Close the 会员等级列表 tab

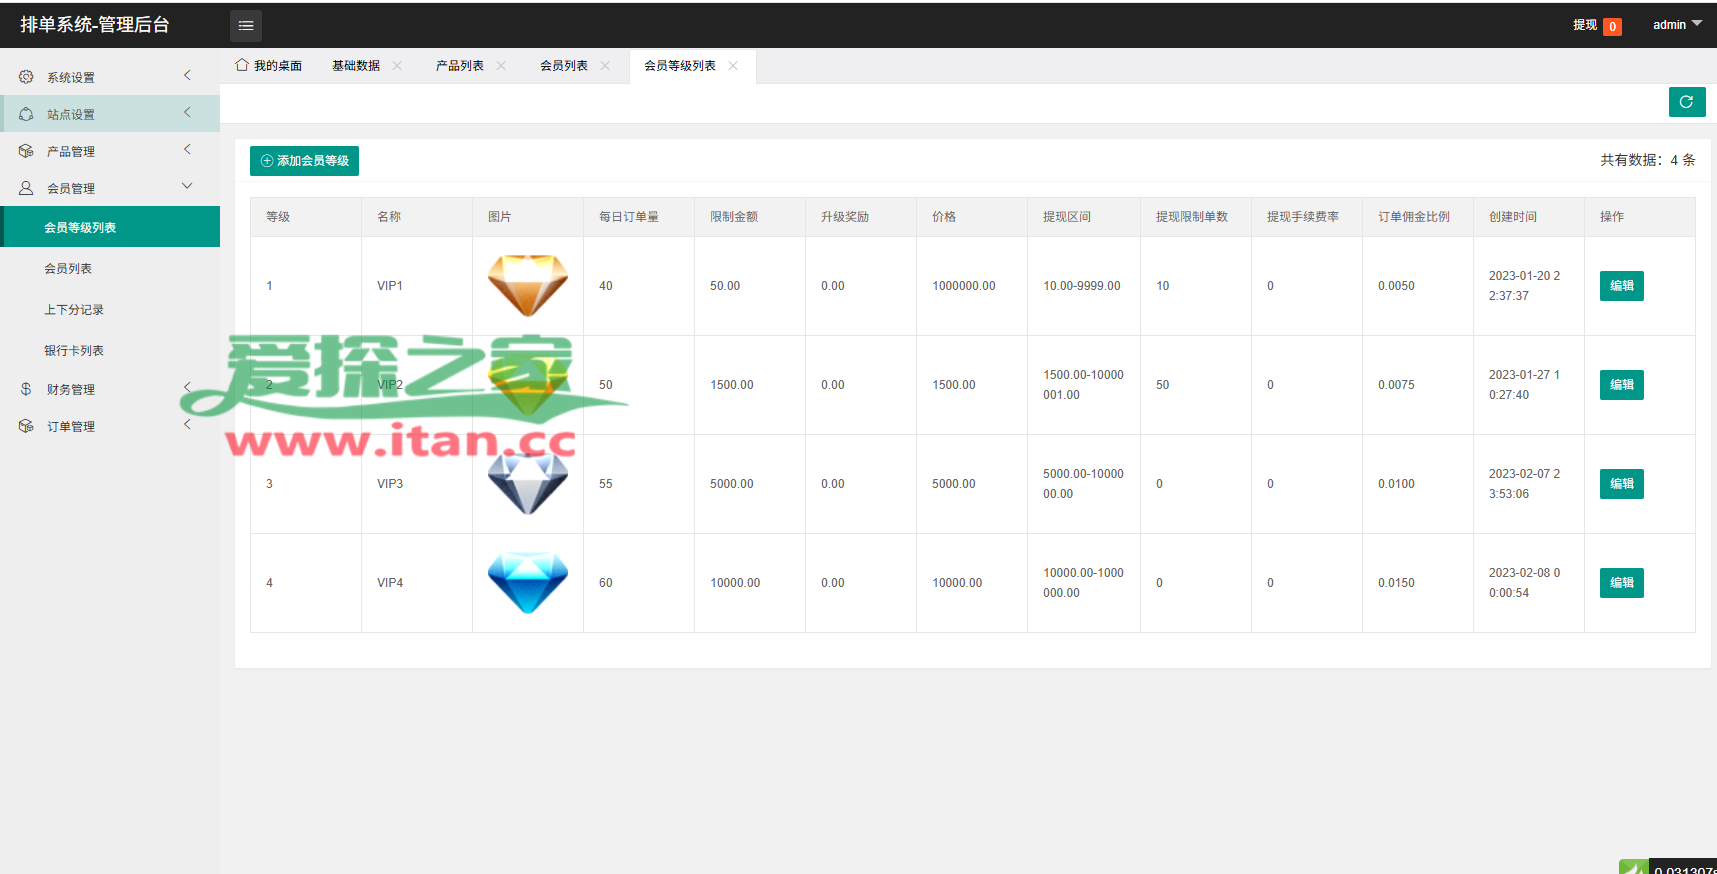tap(733, 66)
